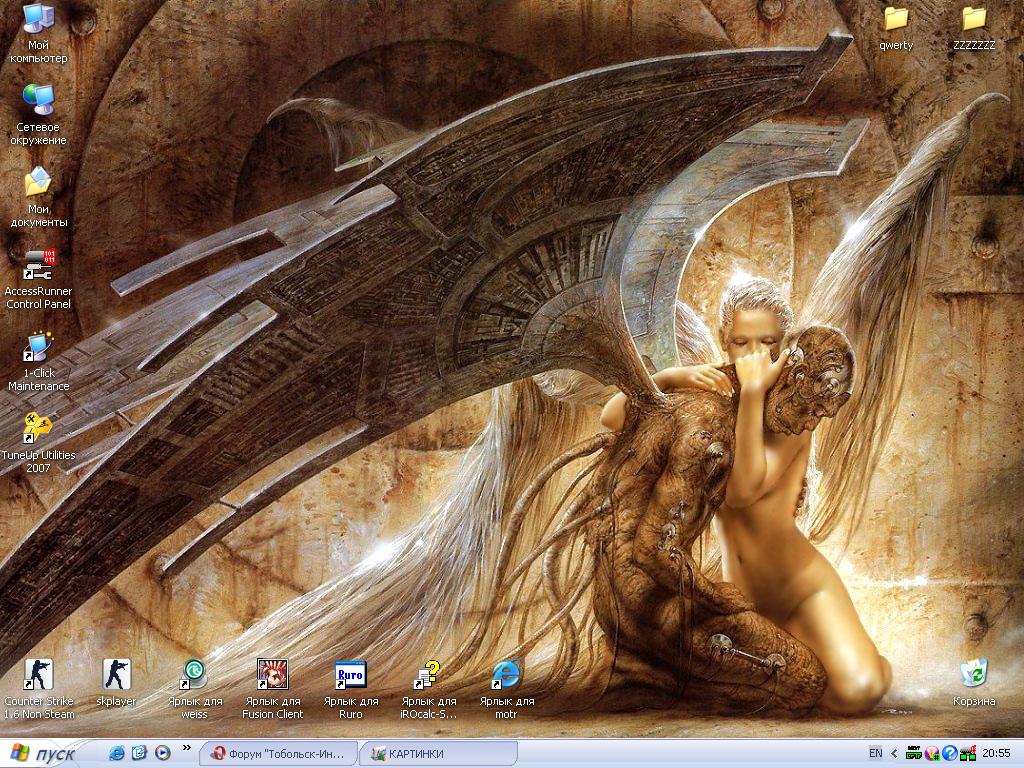Viewport: 1024px width, 768px height.
Task: Switch to Форум Тобольск-Ин... Opera taskbar button
Action: pos(278,754)
